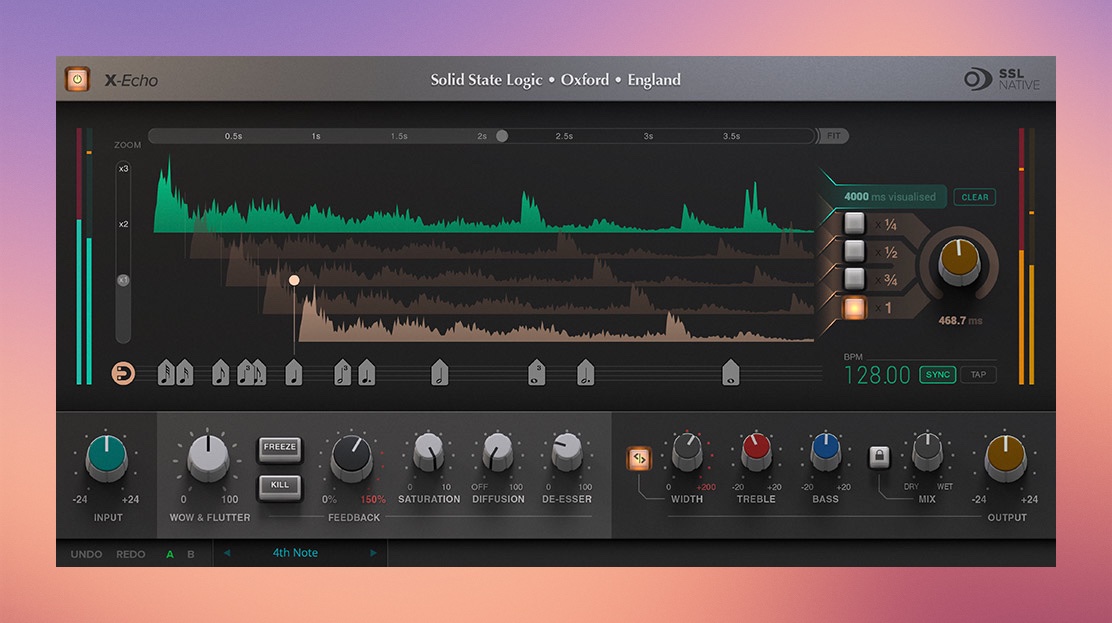Select the whole note delay marker
The height and width of the screenshot is (623, 1112).
[x=731, y=373]
